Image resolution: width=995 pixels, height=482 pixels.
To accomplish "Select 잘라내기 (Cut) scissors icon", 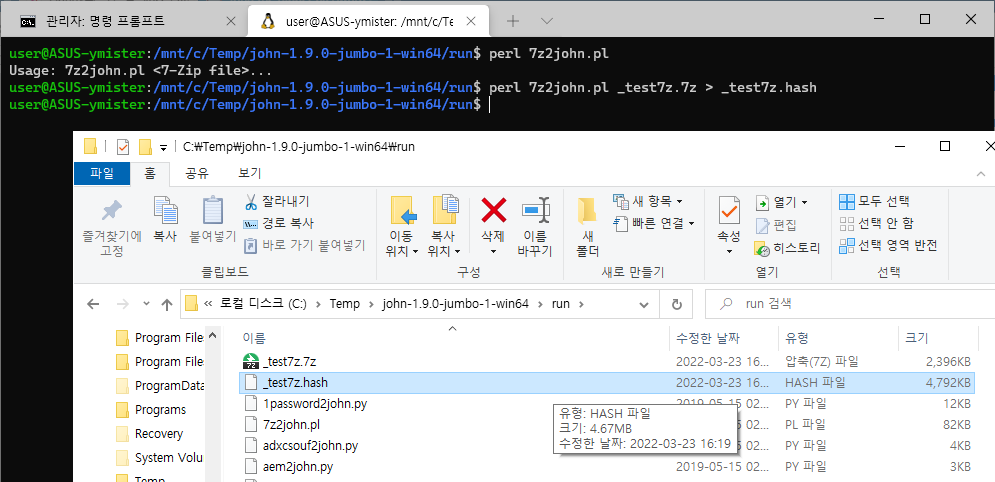I will [x=251, y=202].
